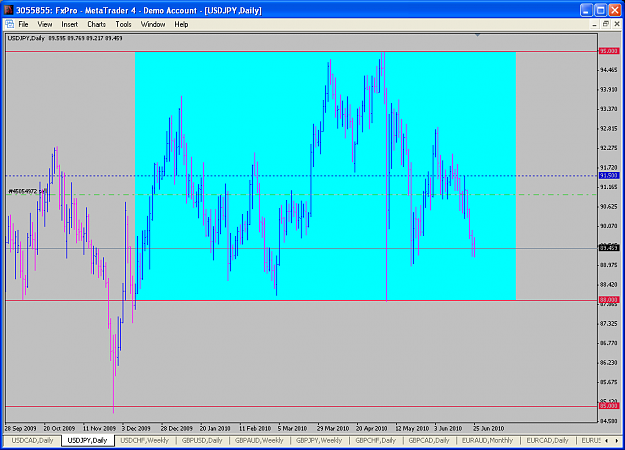Open the File menu
625x450 pixels.
[23, 24]
